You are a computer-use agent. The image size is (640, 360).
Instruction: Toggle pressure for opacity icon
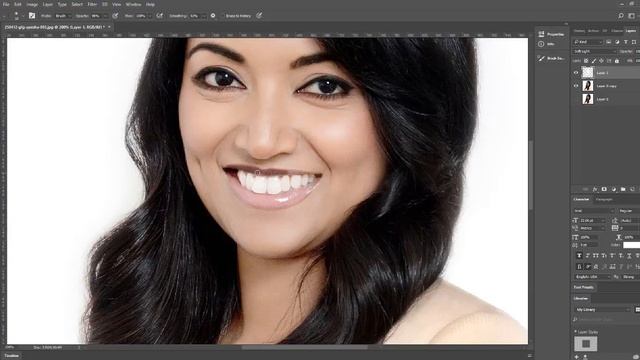tap(116, 16)
